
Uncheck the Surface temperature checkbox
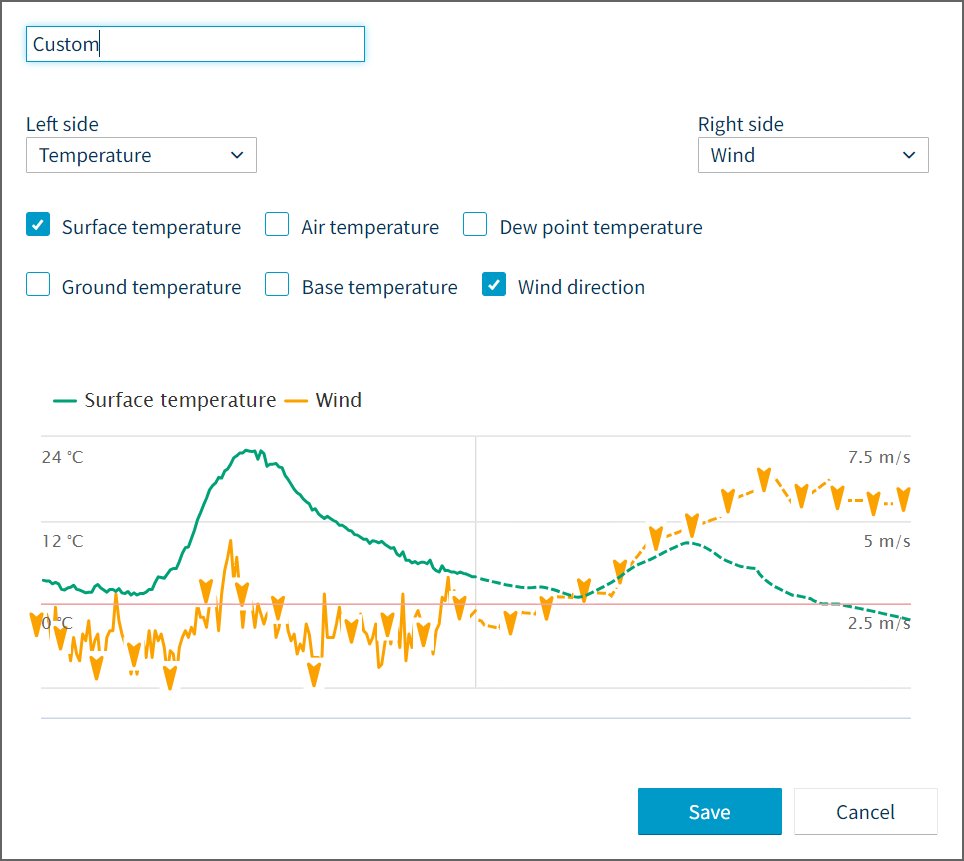click(x=38, y=225)
